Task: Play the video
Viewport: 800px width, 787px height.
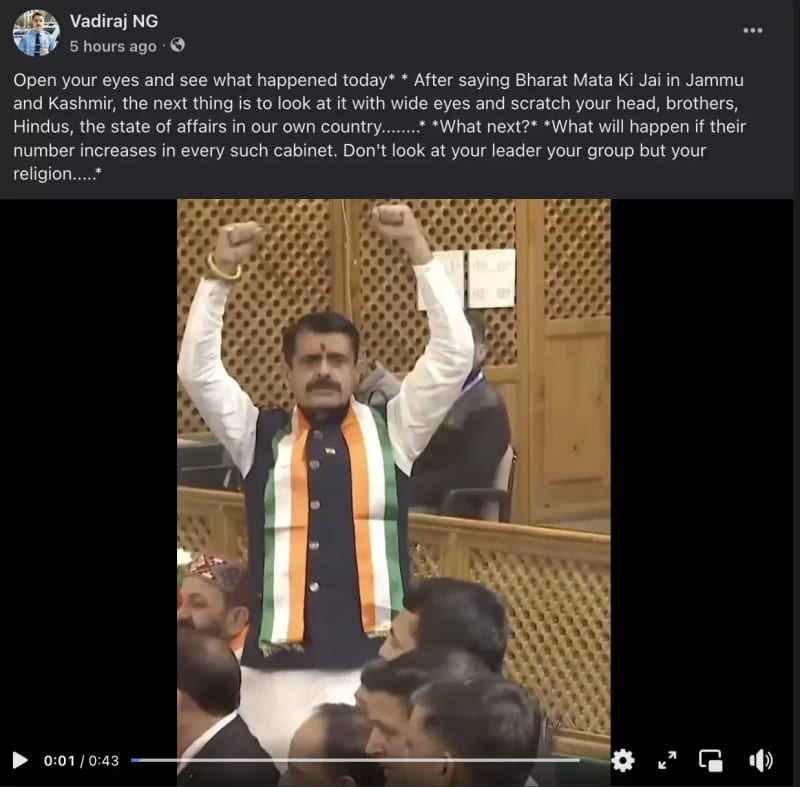Action: [20, 760]
